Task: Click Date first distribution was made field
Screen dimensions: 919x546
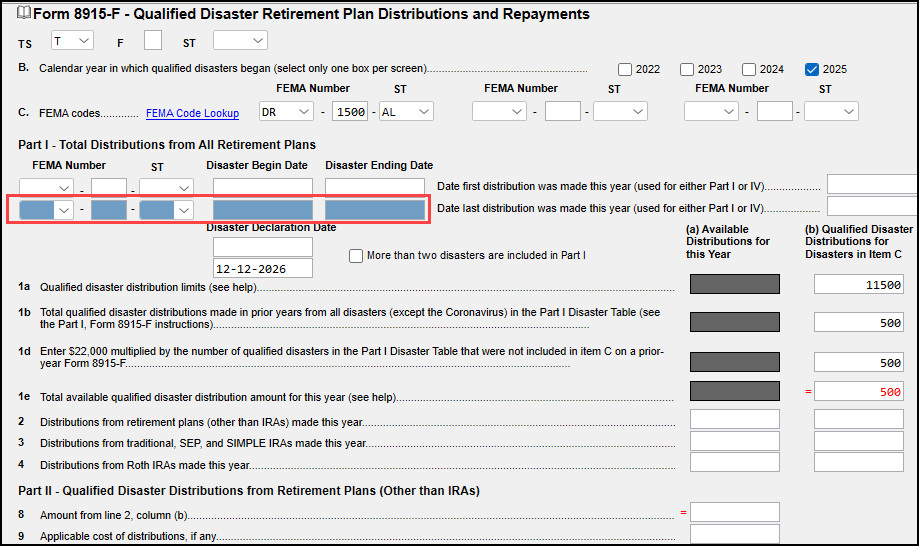Action: (871, 184)
